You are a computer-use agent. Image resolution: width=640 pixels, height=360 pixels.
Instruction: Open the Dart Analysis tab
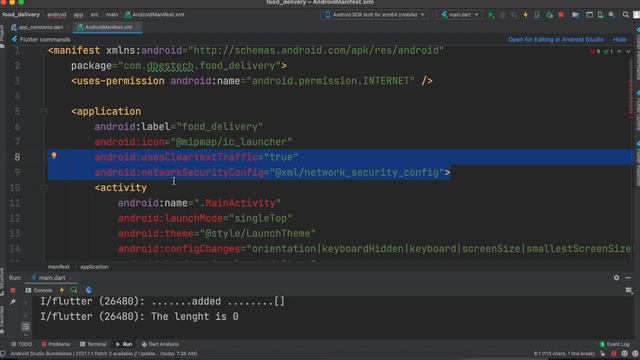[160, 344]
